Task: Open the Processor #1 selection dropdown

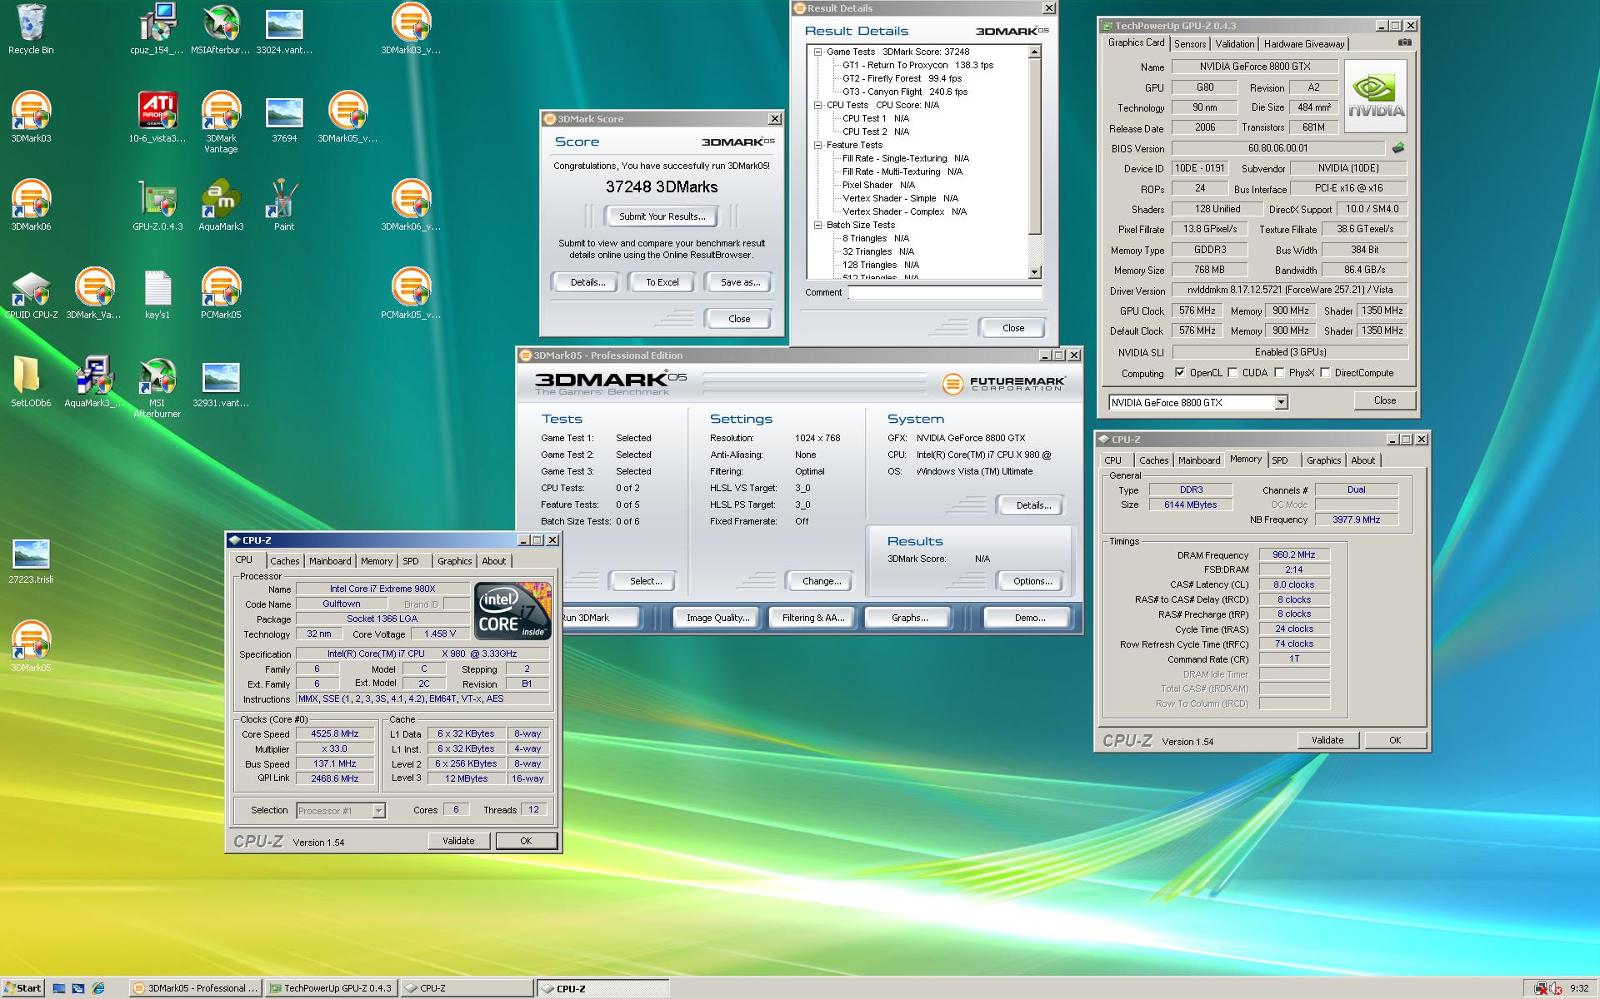Action: tap(378, 811)
